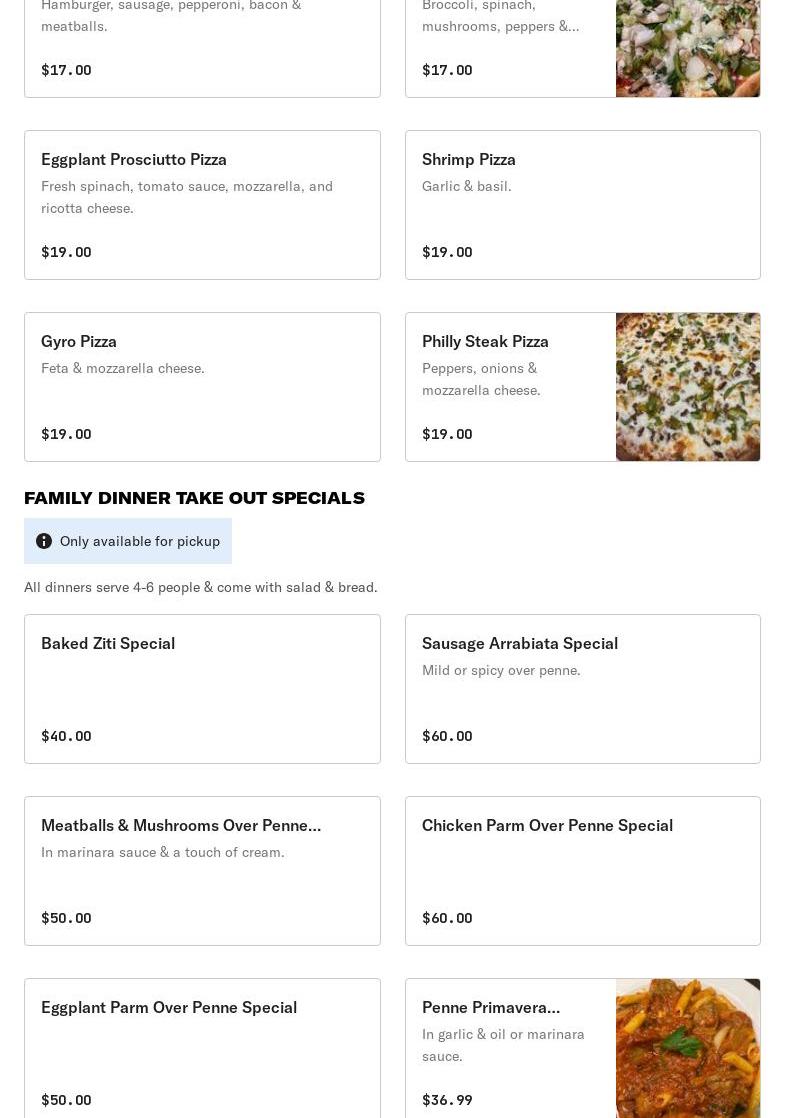Click the $40.00 price on Baked Ziti
785x1118 pixels.
(x=66, y=736)
